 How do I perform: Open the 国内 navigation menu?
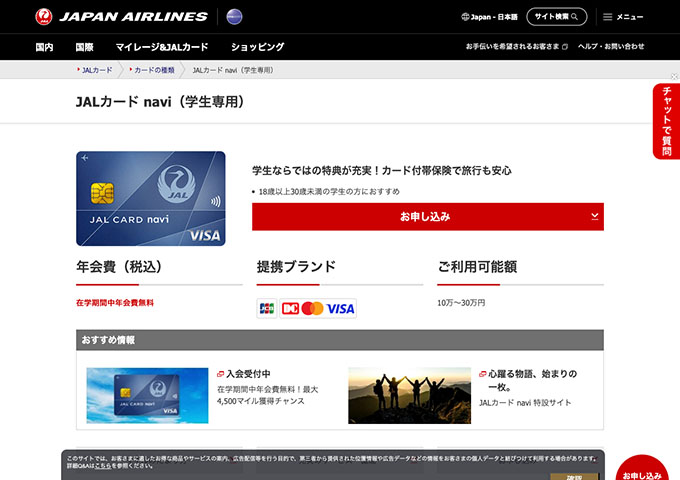tap(44, 47)
